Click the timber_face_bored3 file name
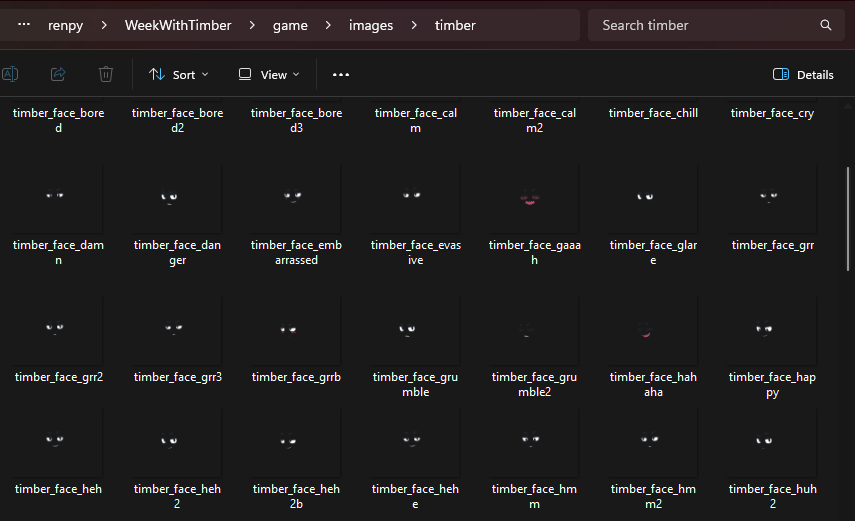This screenshot has height=521, width=855. coord(296,120)
